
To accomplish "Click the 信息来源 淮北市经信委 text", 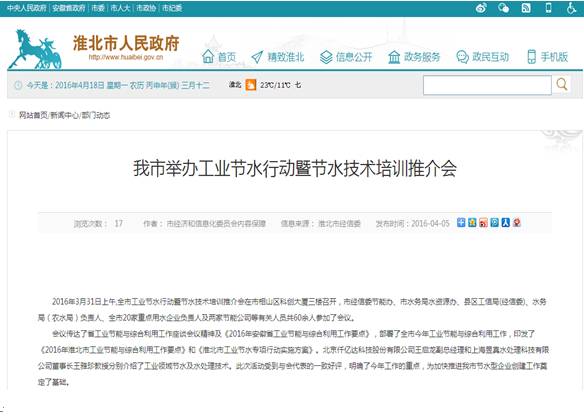I will click(321, 223).
